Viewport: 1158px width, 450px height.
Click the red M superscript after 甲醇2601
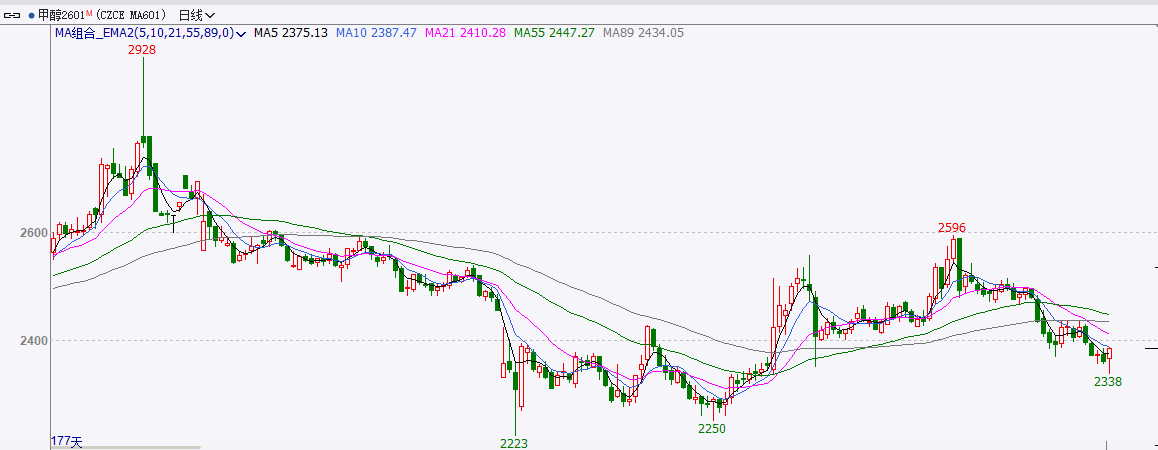89,13
